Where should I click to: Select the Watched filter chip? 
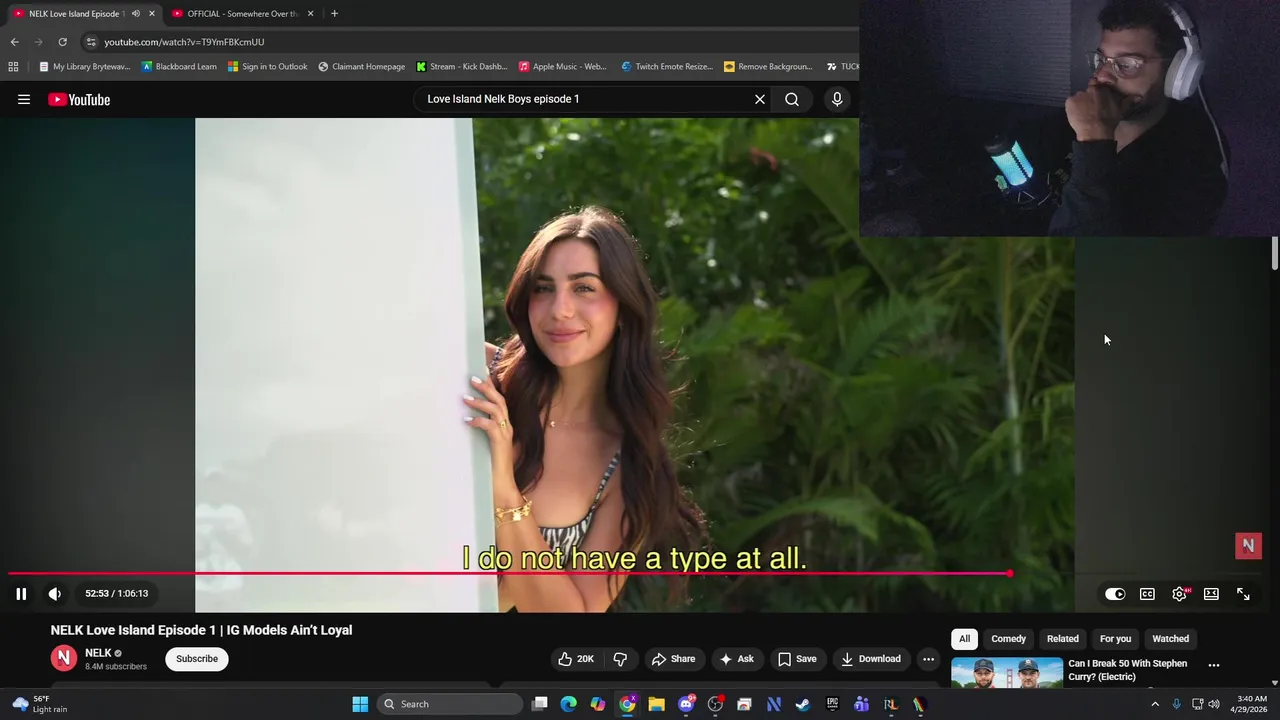tap(1170, 639)
